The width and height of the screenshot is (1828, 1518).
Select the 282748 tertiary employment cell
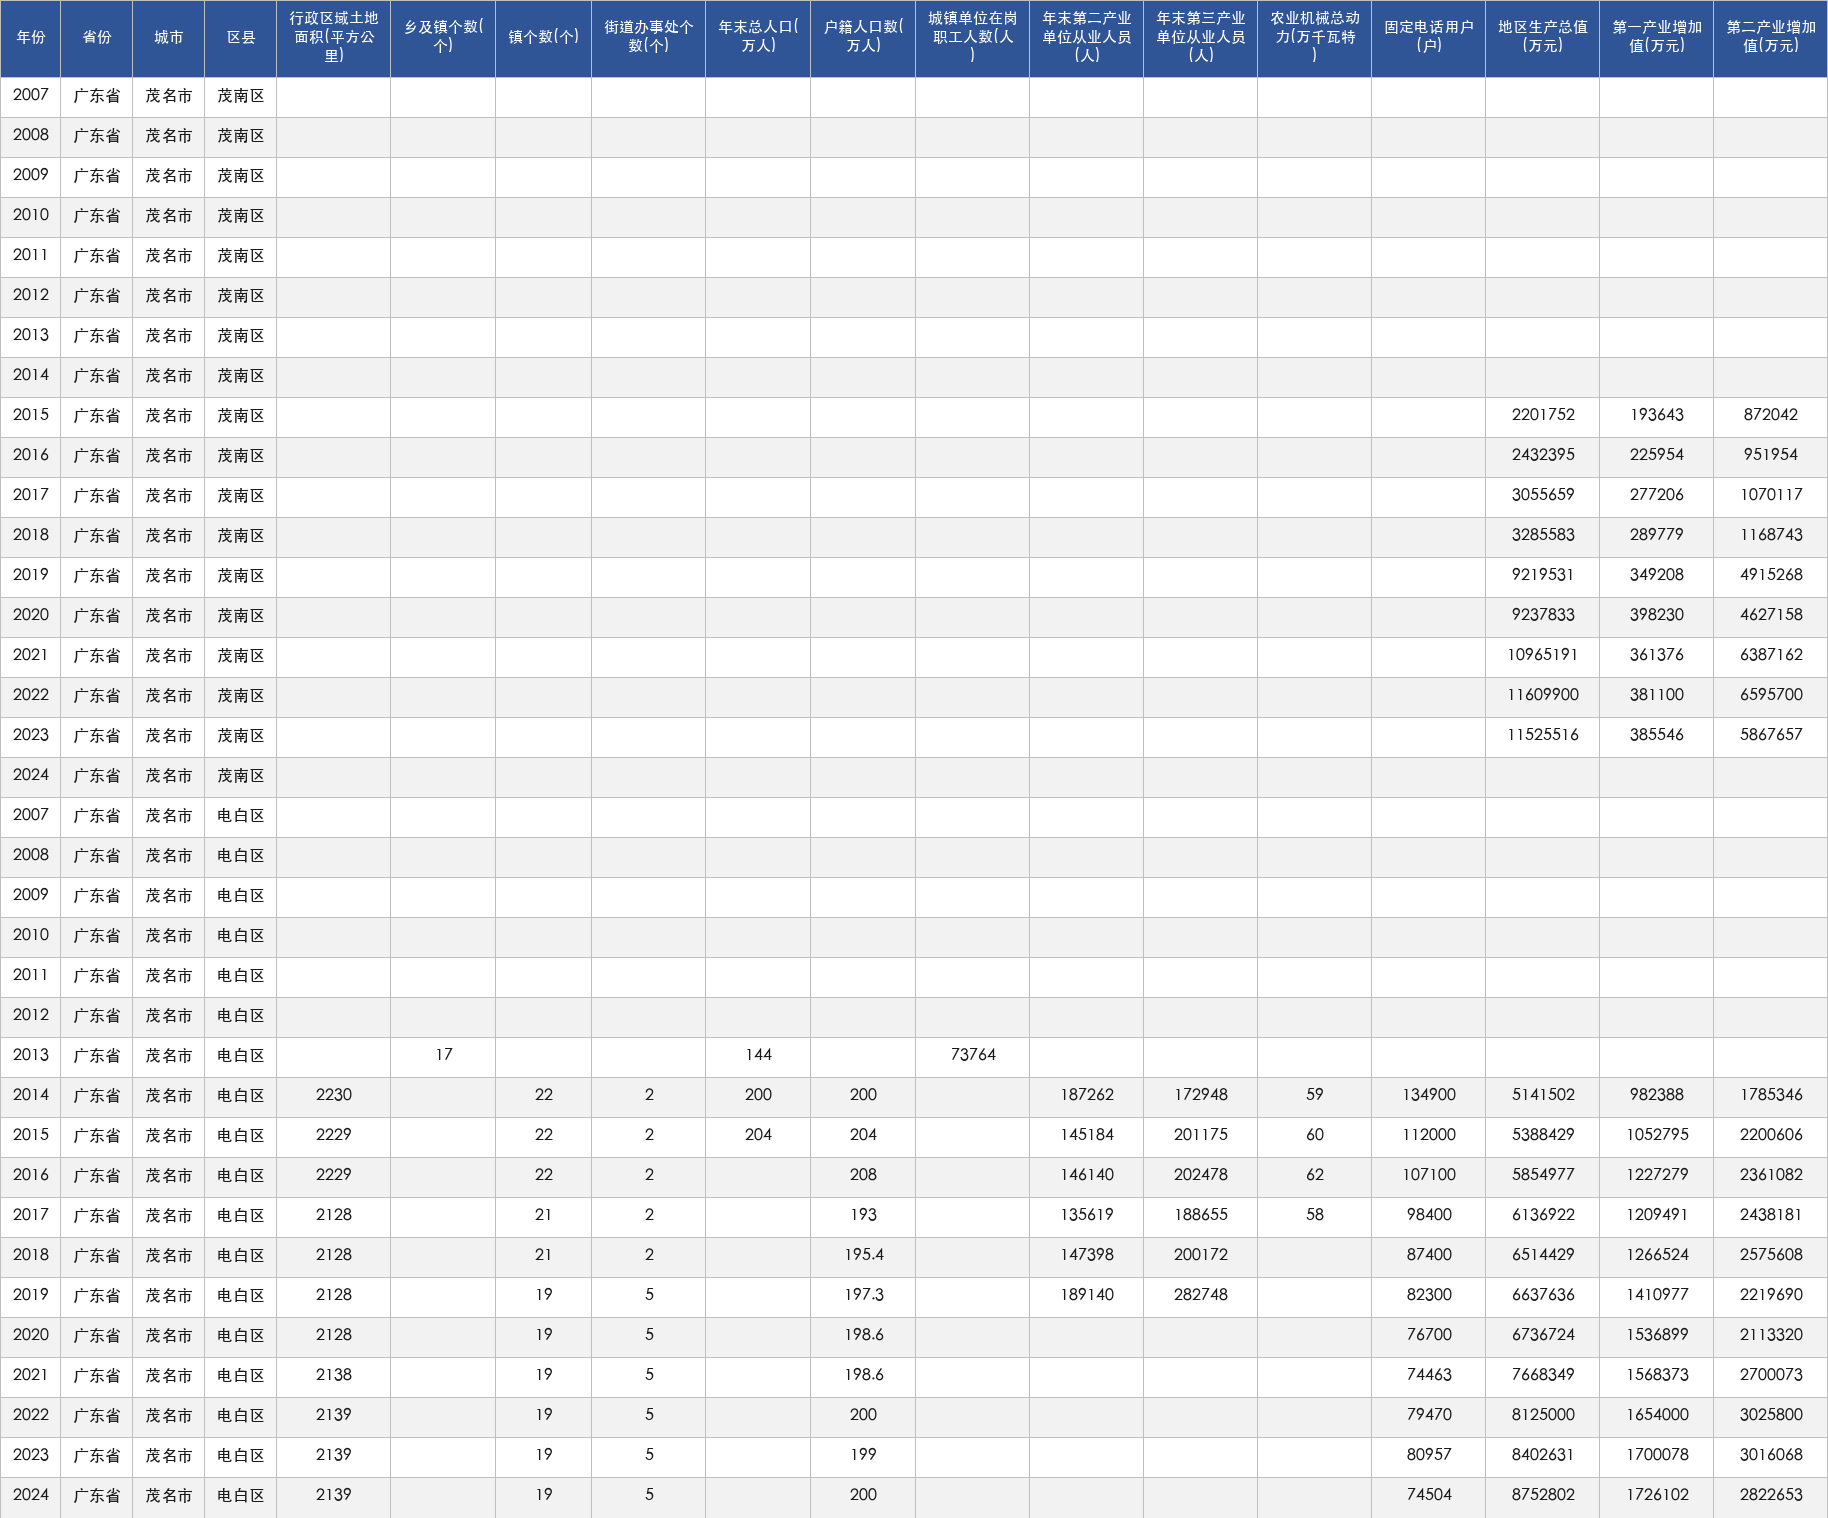pyautogui.click(x=1200, y=1295)
